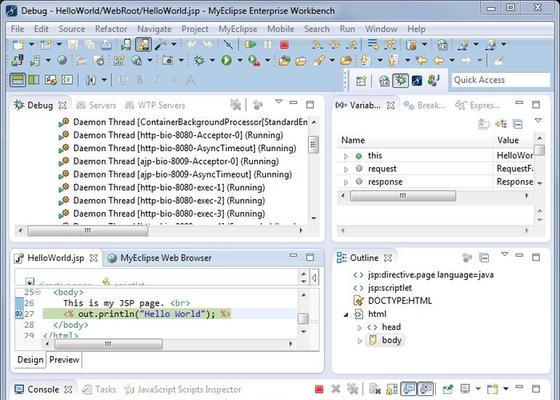Click the Collapse All icon in Variables view

517,124
